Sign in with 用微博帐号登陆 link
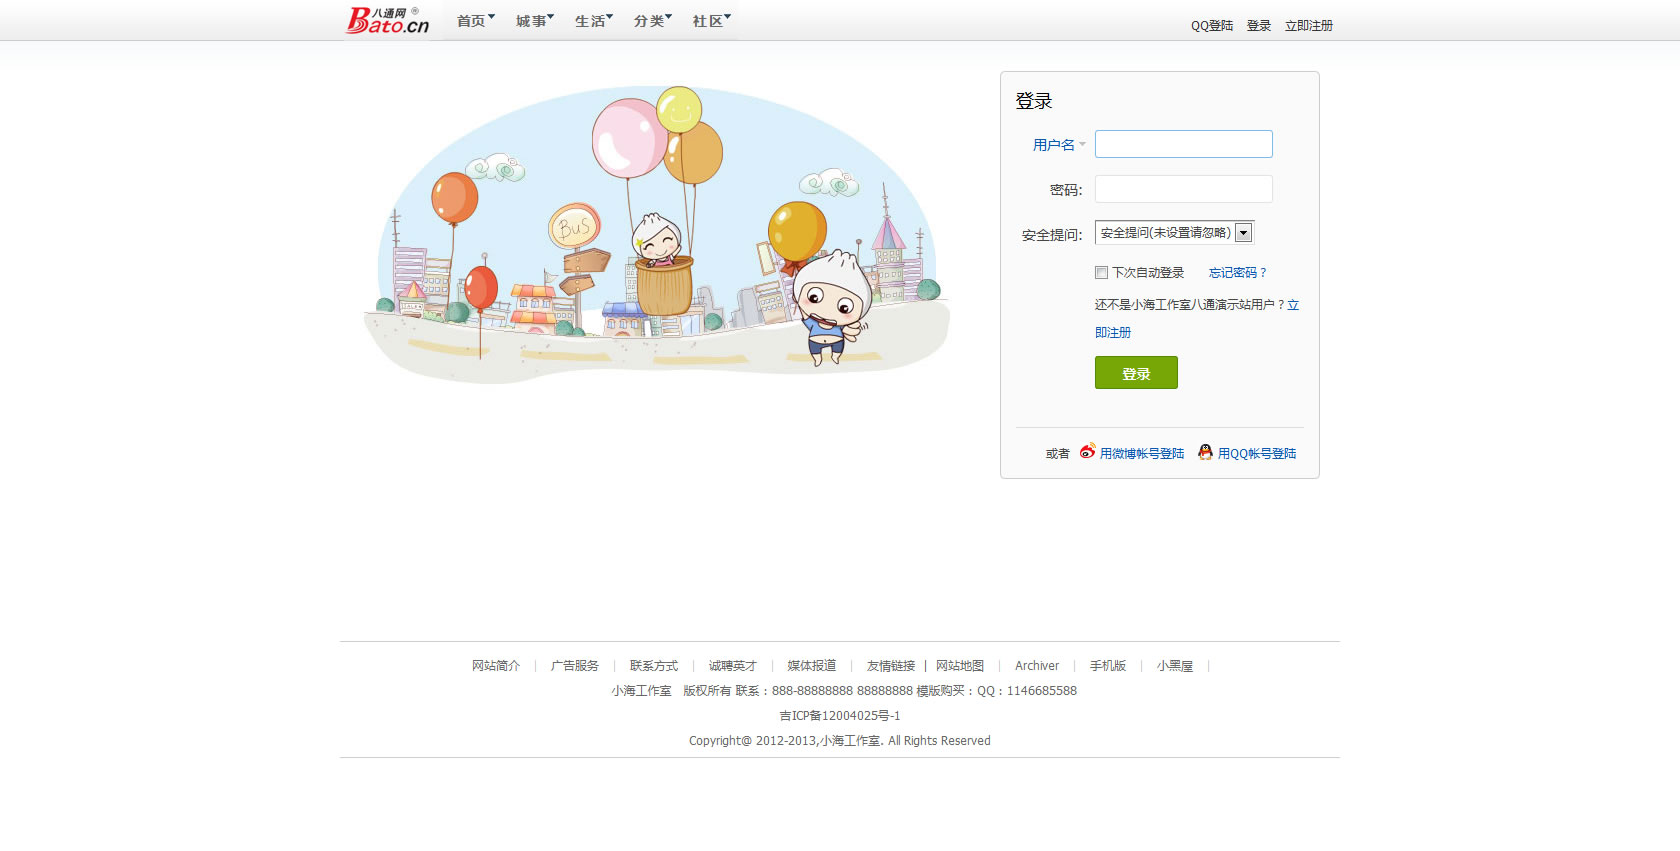This screenshot has width=1680, height=851. coord(1142,454)
